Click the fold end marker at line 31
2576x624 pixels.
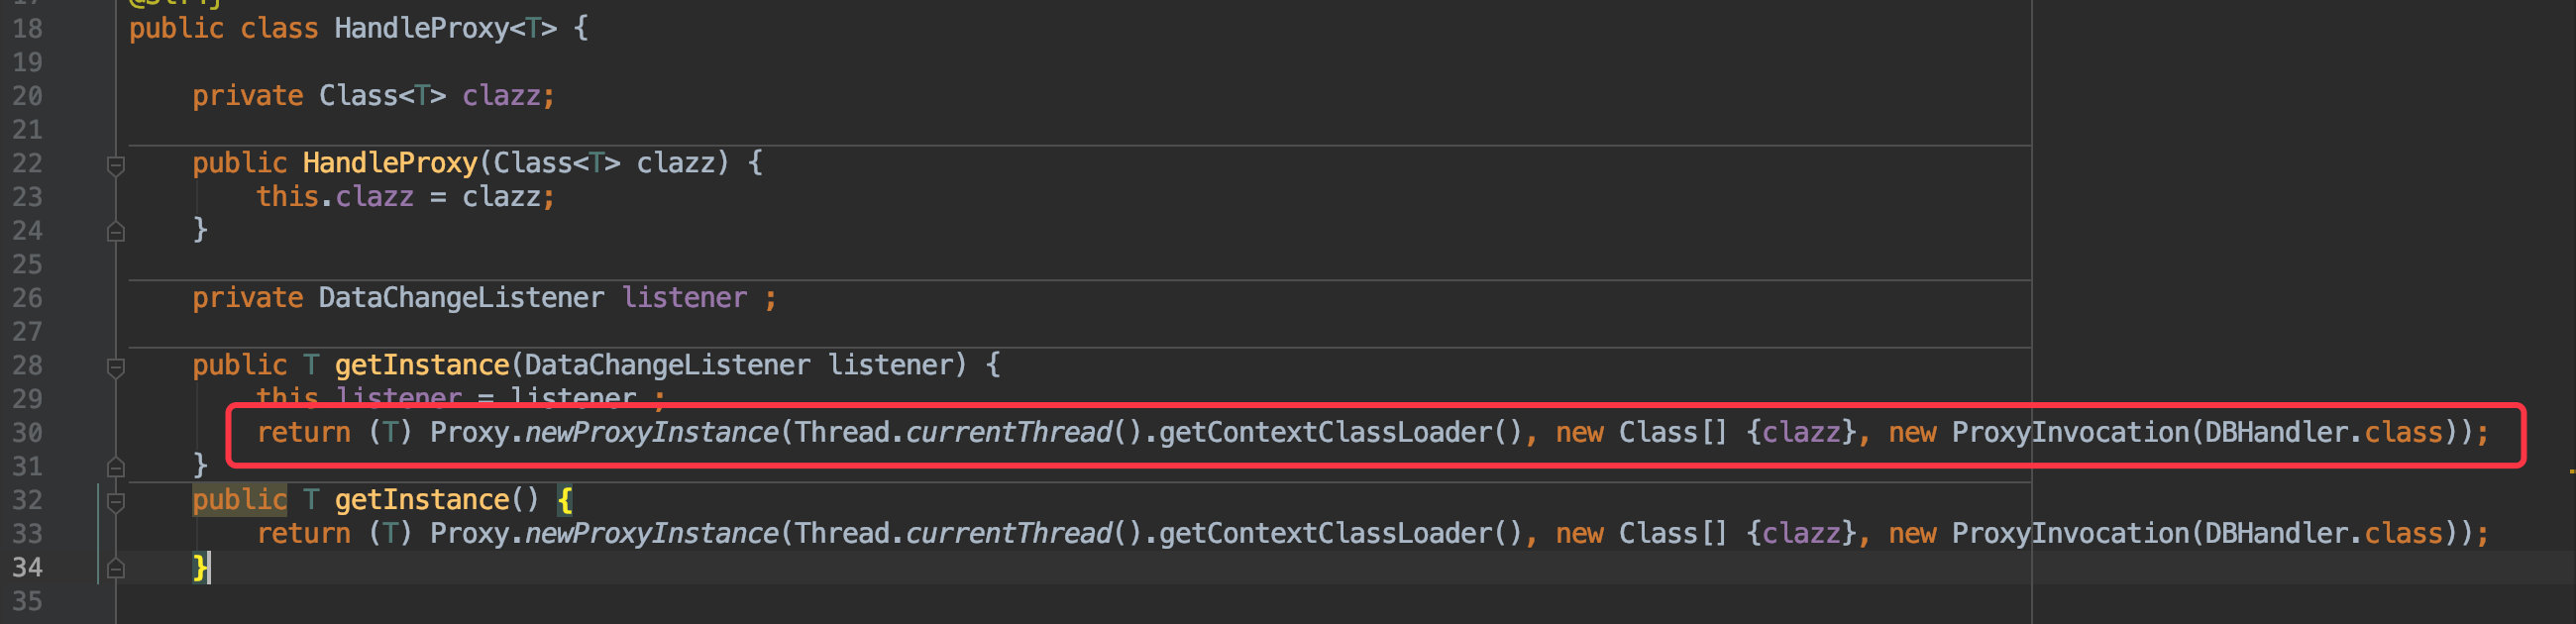(115, 467)
